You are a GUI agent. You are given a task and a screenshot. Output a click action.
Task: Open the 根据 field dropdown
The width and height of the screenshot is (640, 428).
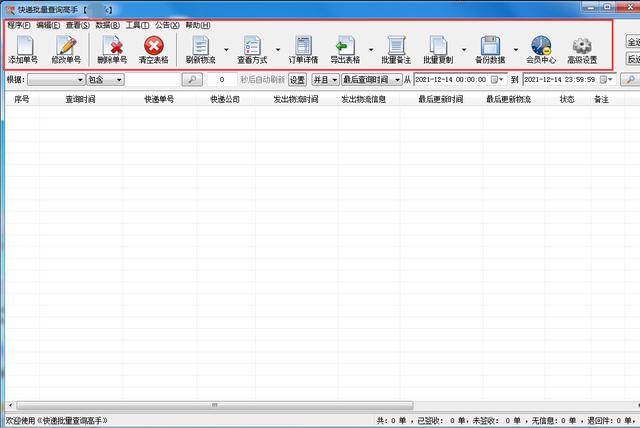(56, 80)
